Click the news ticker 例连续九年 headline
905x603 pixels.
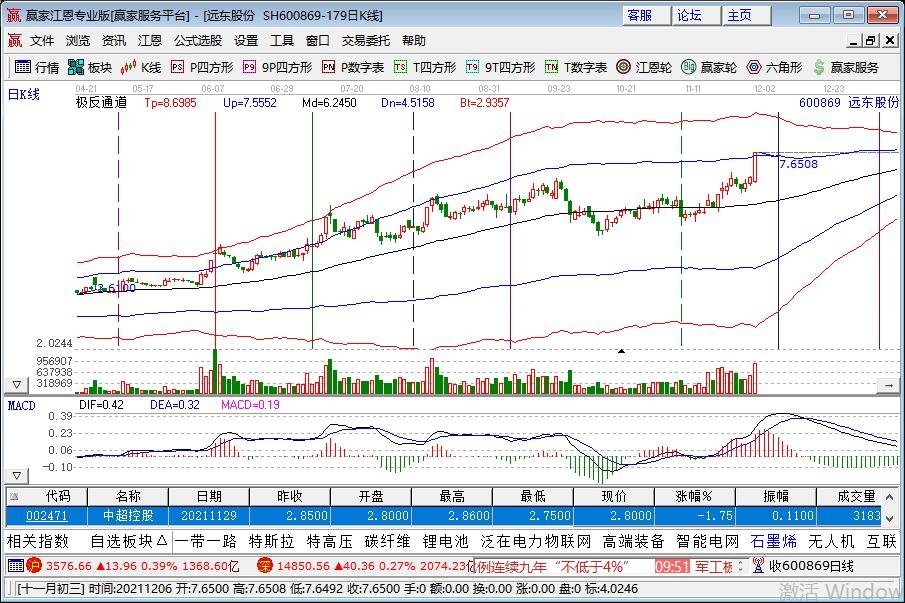[551, 567]
